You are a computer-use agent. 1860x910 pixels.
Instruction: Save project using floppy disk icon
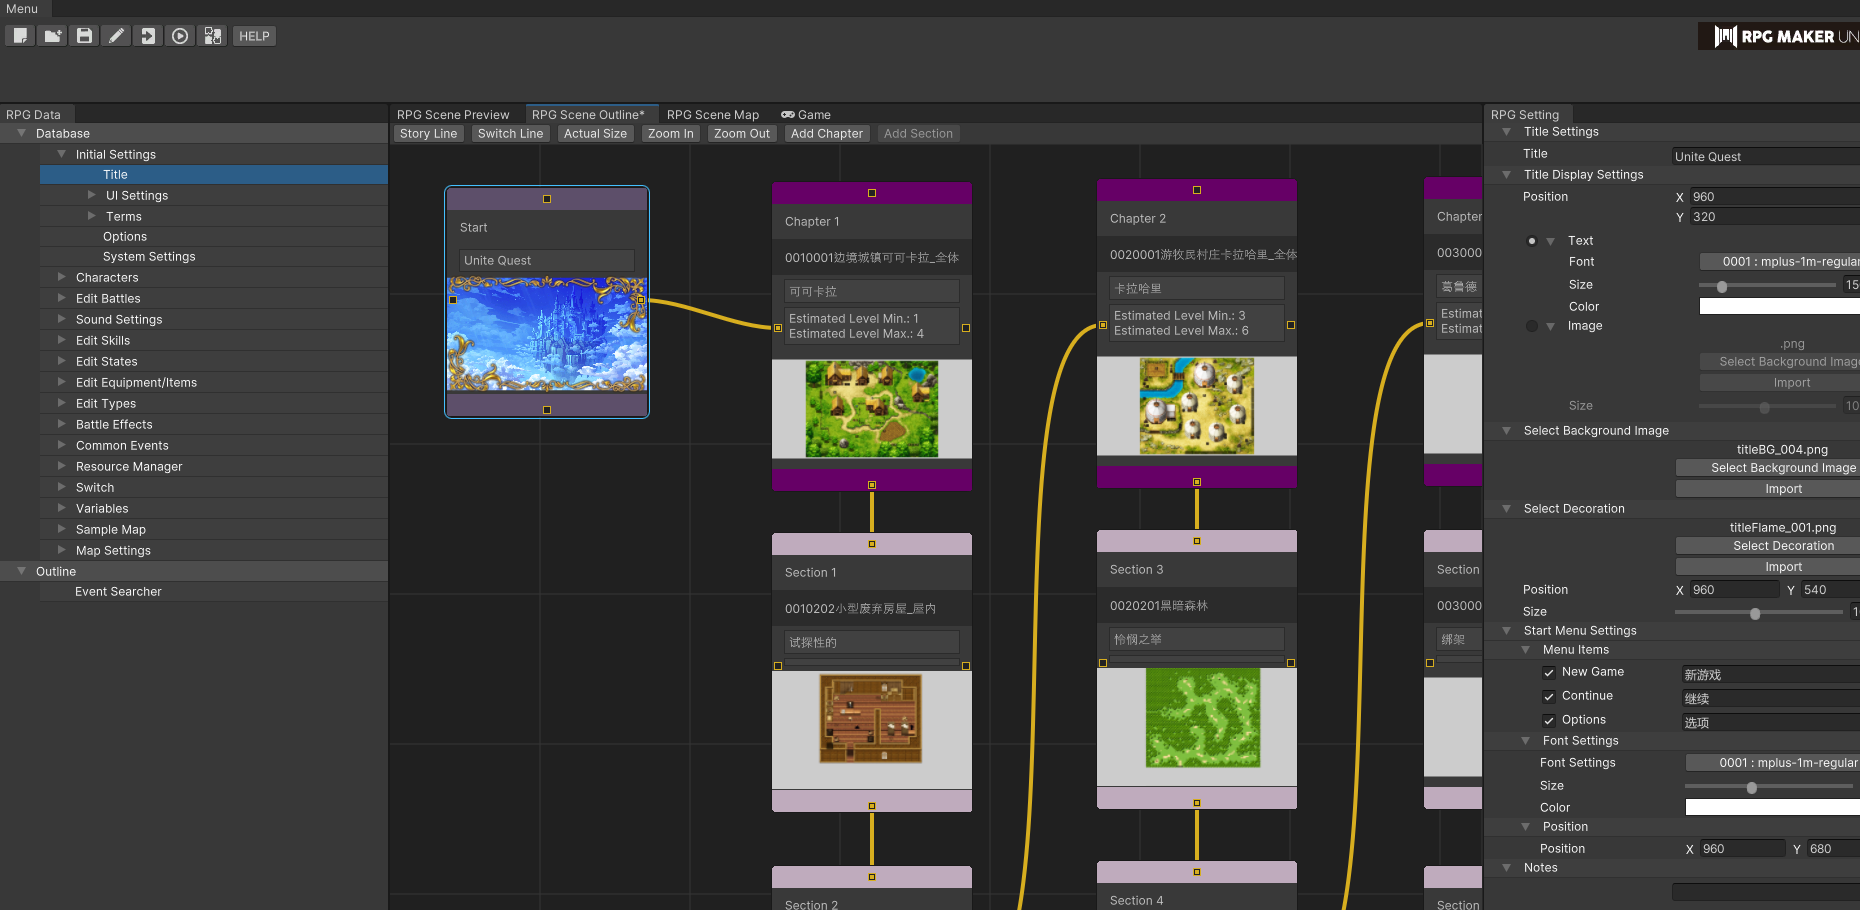point(84,36)
